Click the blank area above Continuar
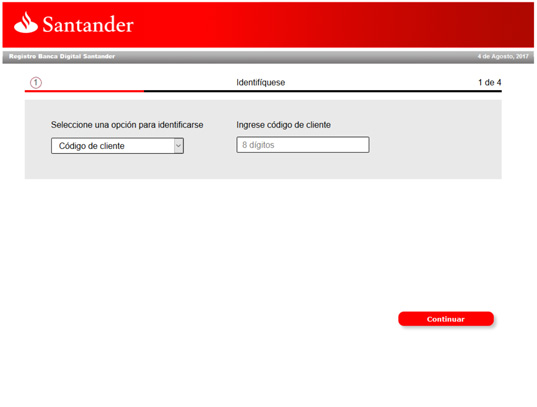The image size is (537, 407). coord(446,247)
